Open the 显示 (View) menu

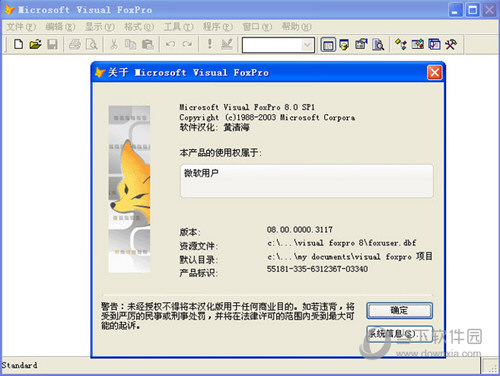(x=100, y=27)
